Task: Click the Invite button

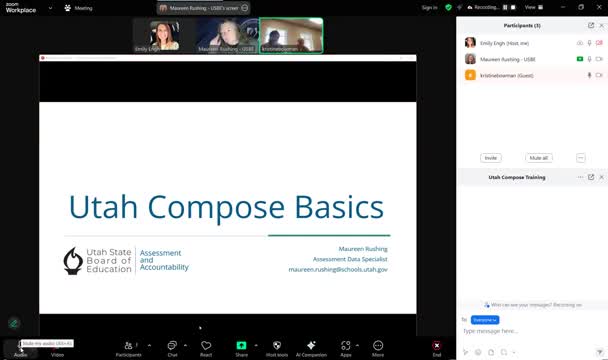Action: 491,158
